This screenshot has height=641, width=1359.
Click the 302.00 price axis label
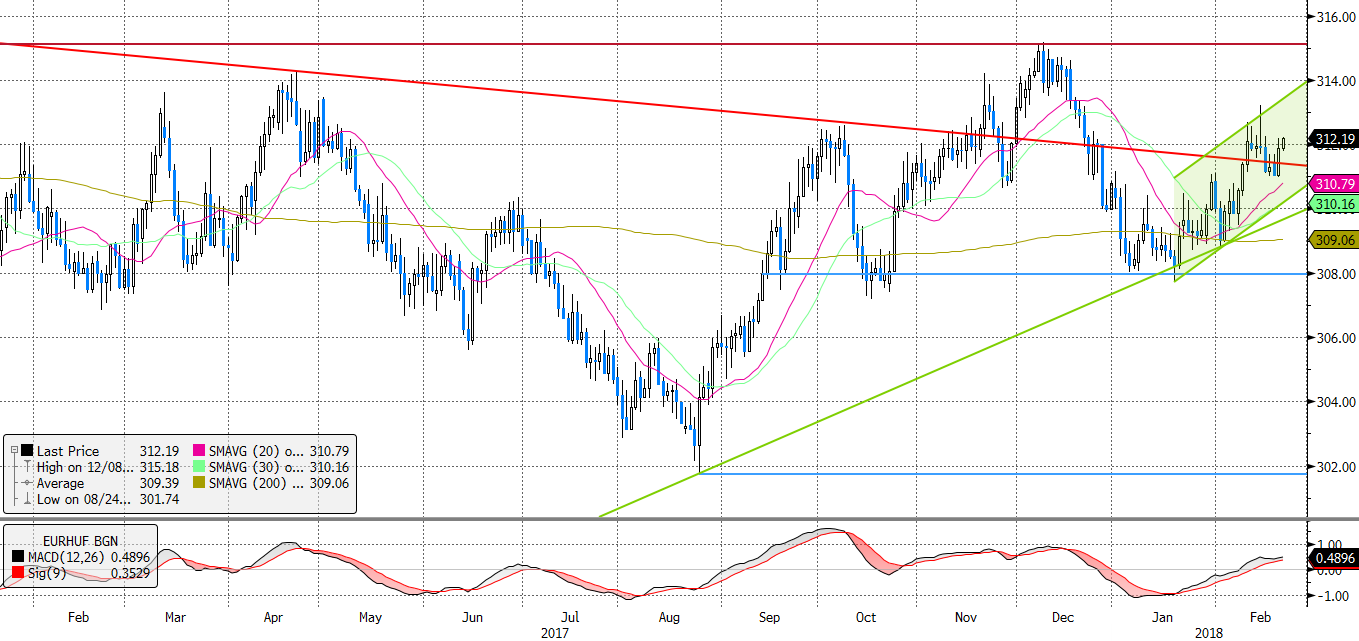click(x=1335, y=466)
